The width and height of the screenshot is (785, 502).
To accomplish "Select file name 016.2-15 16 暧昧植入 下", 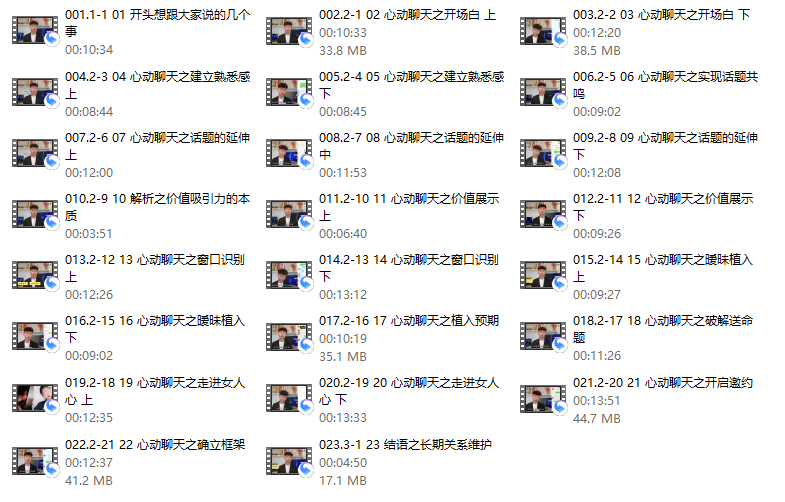I will click(155, 329).
